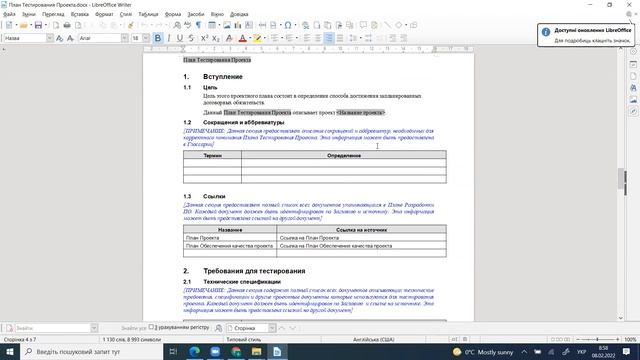Open Windows Start menu
Image resolution: width=640 pixels, height=360 pixels.
coord(10,352)
